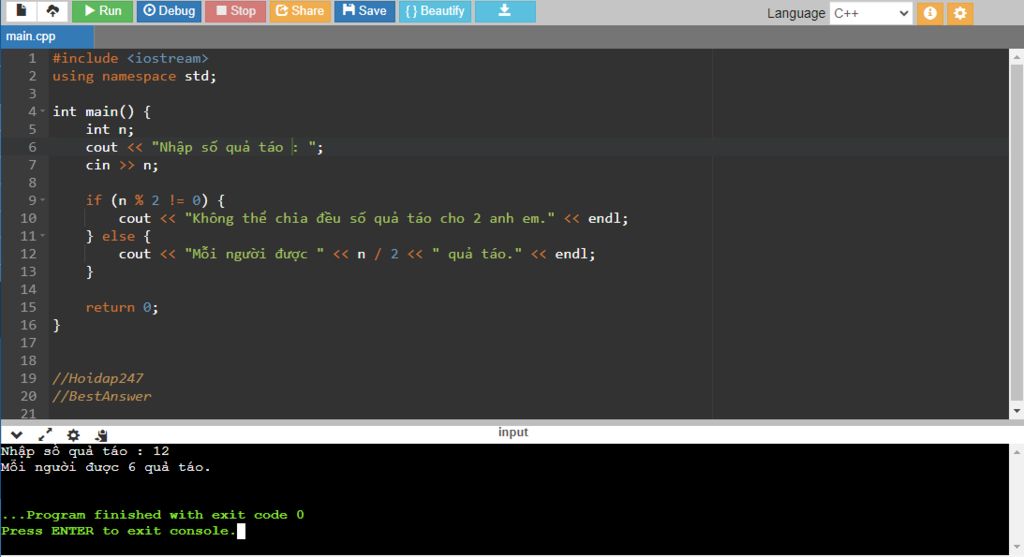Screen dimensions: 1024x557
Task: Click line number 14 in the gutter
Action: pos(29,289)
